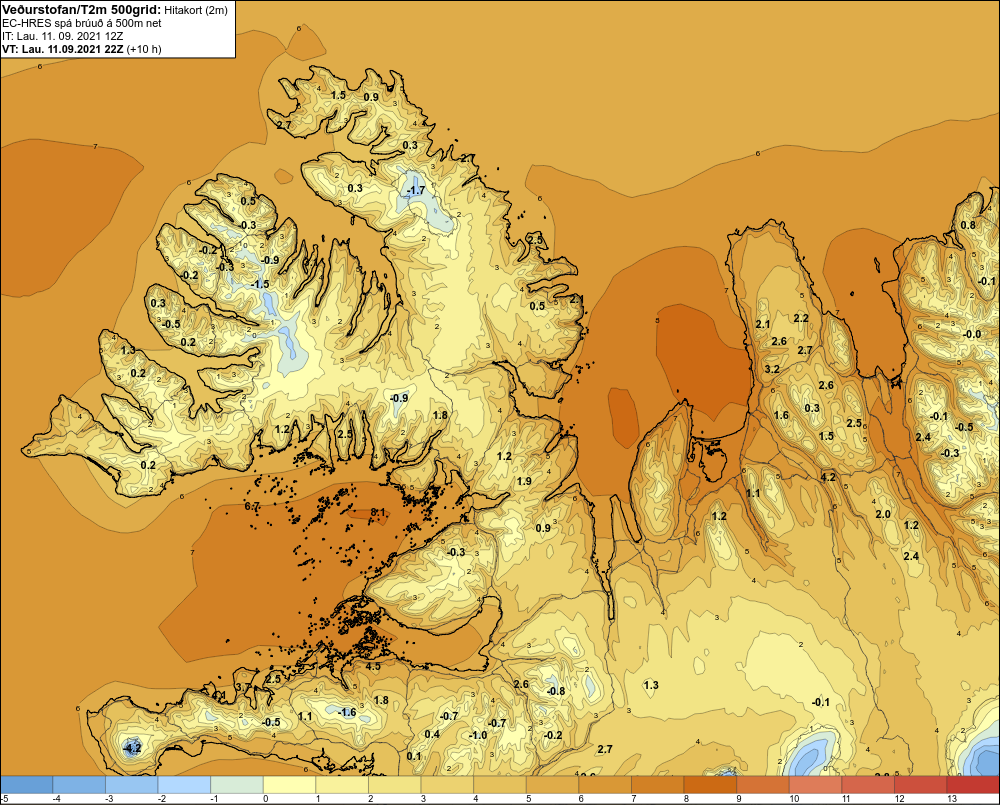Click the -0.8 temperature value
1000x805 pixels.
(x=555, y=691)
